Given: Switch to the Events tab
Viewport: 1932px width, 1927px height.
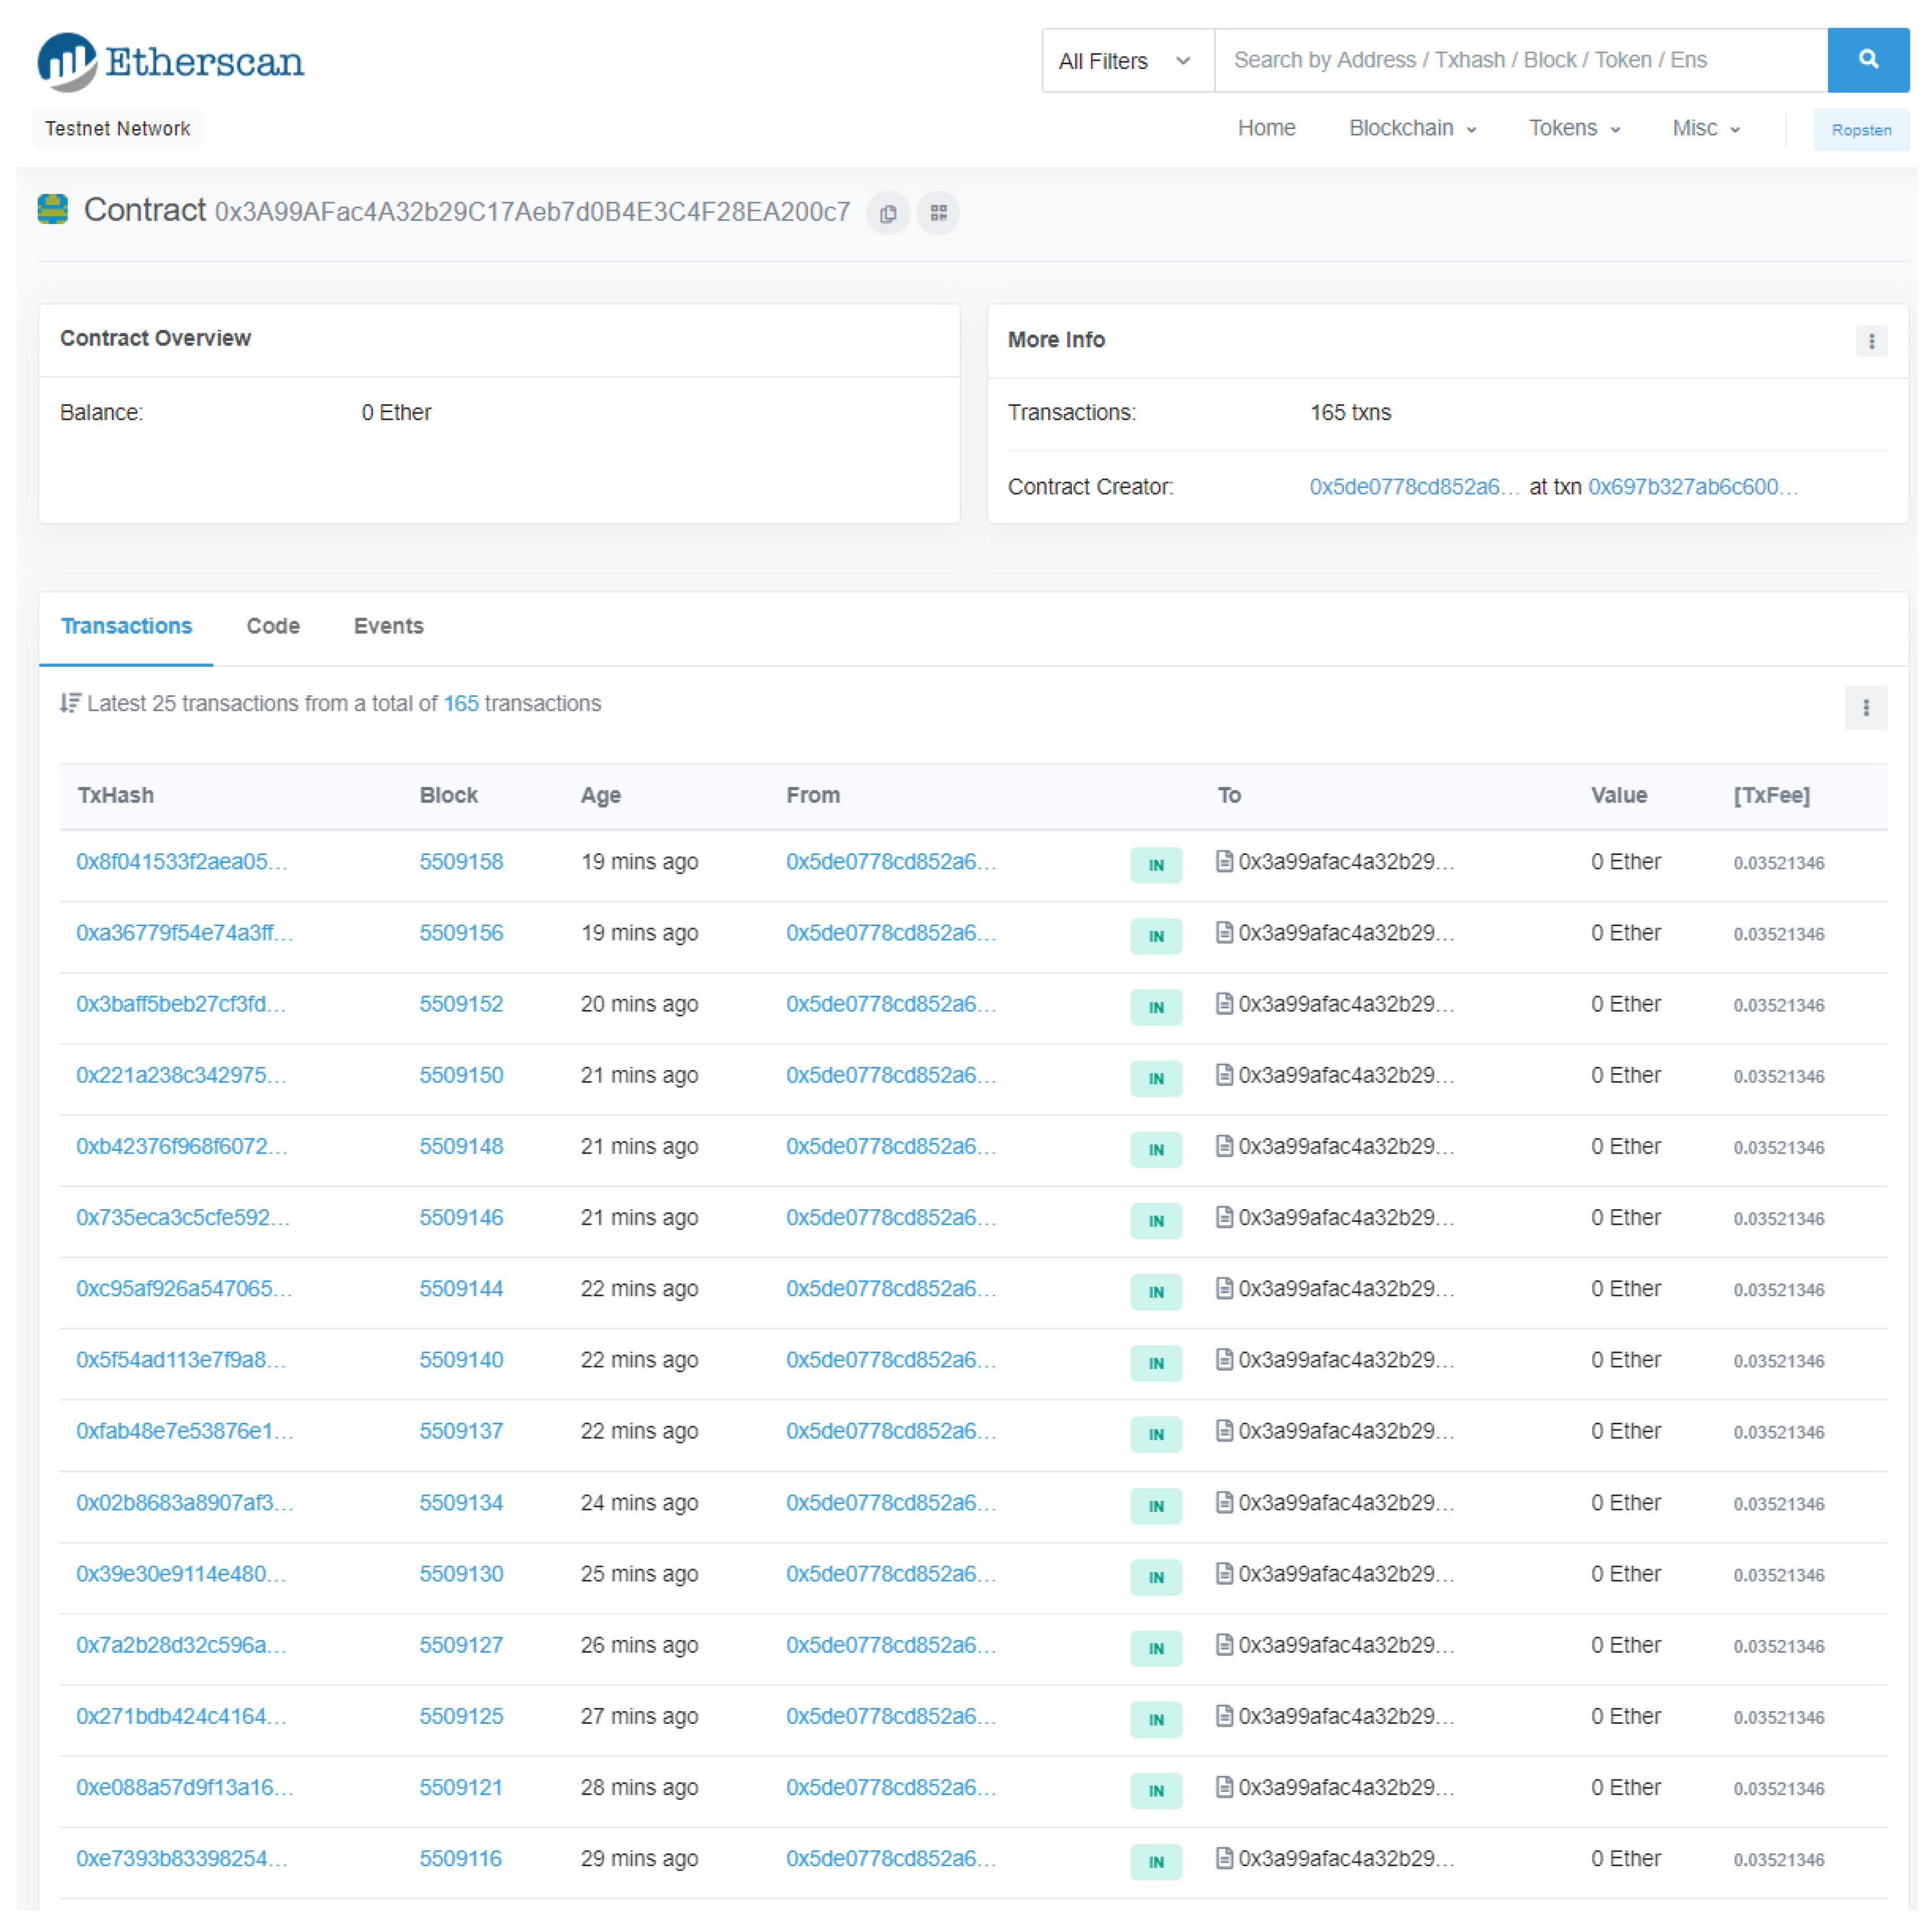Looking at the screenshot, I should click(388, 626).
